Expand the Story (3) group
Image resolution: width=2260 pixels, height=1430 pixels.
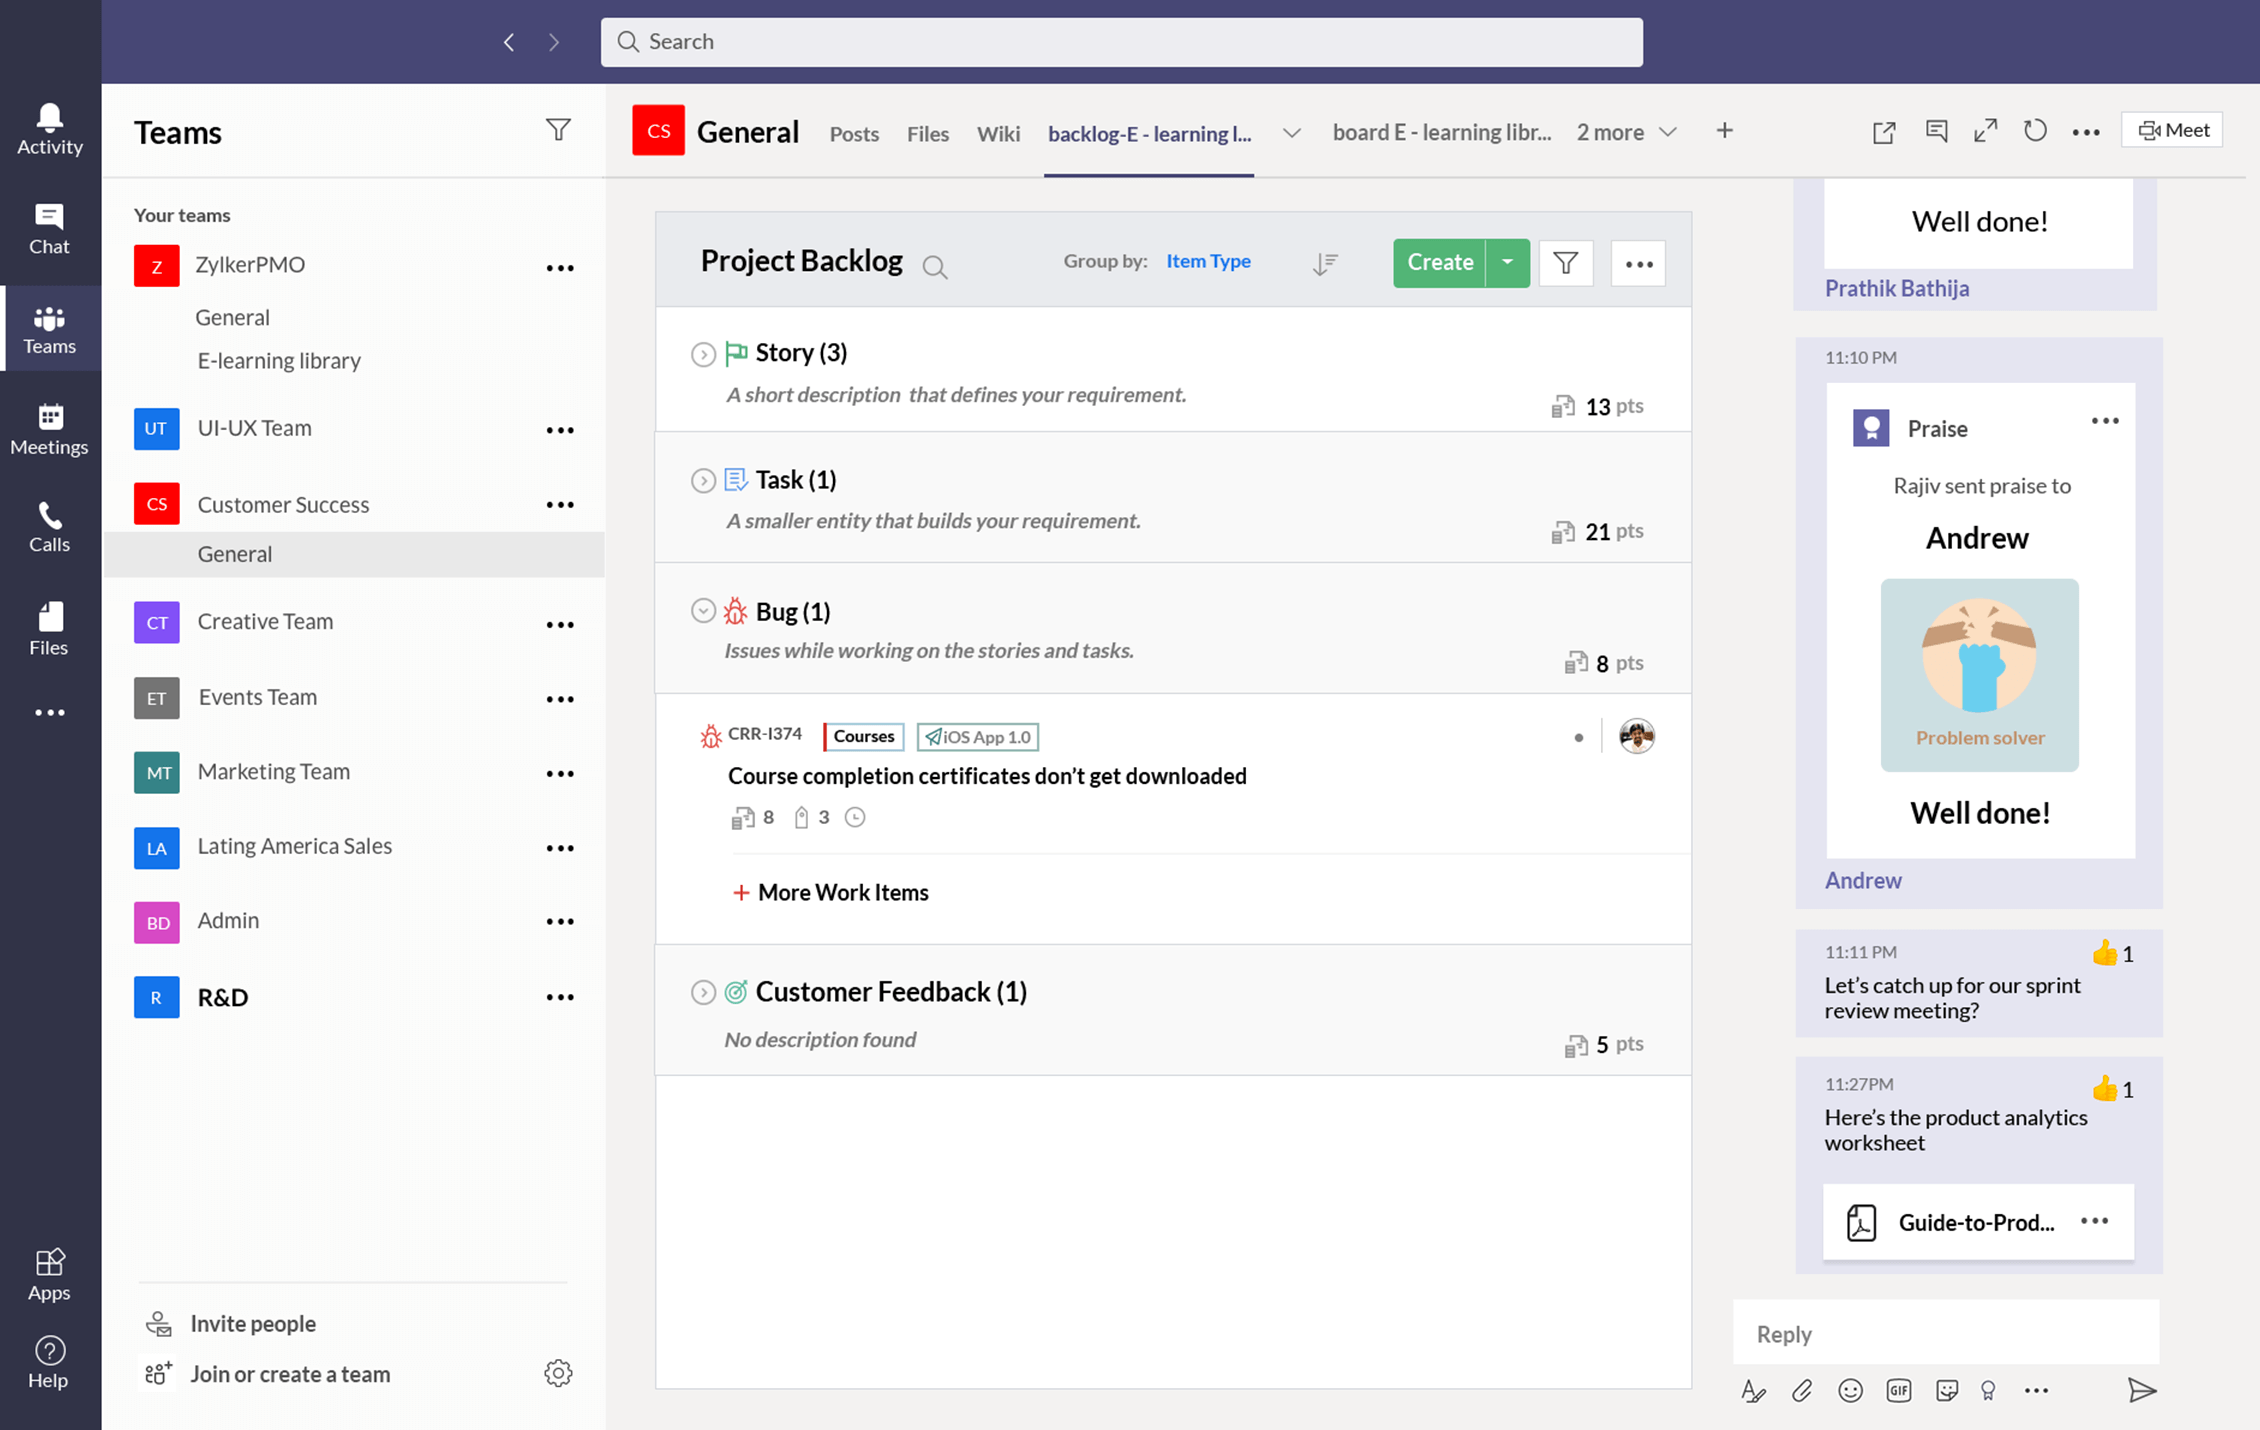click(x=703, y=354)
